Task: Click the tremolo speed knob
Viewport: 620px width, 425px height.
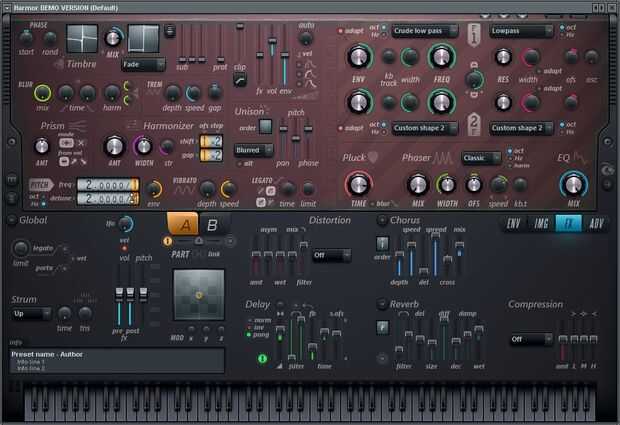Action: 193,93
